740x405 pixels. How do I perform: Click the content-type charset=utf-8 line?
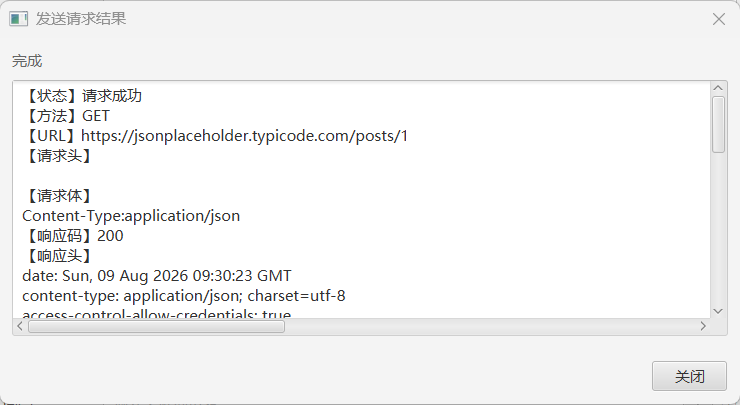(x=184, y=295)
